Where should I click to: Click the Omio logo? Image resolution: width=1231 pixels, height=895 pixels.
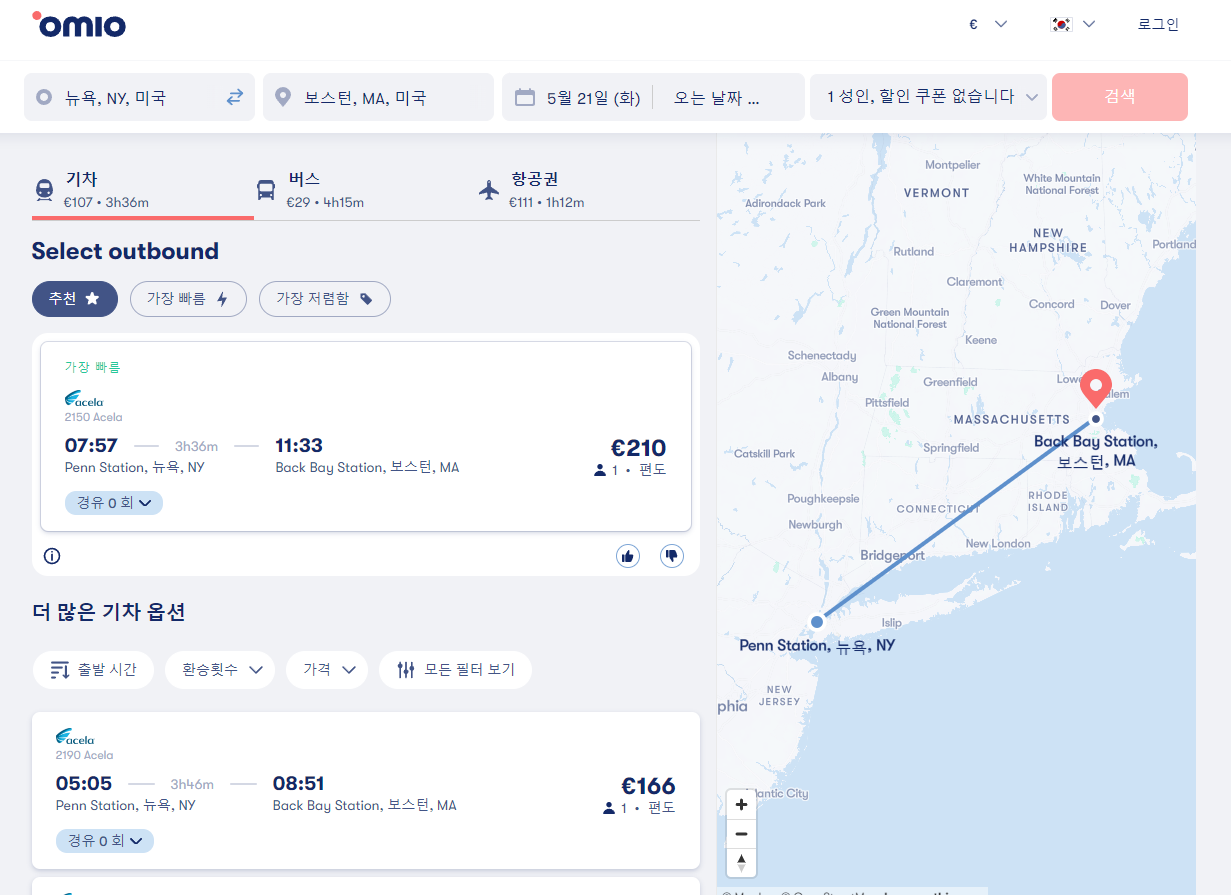pyautogui.click(x=79, y=25)
